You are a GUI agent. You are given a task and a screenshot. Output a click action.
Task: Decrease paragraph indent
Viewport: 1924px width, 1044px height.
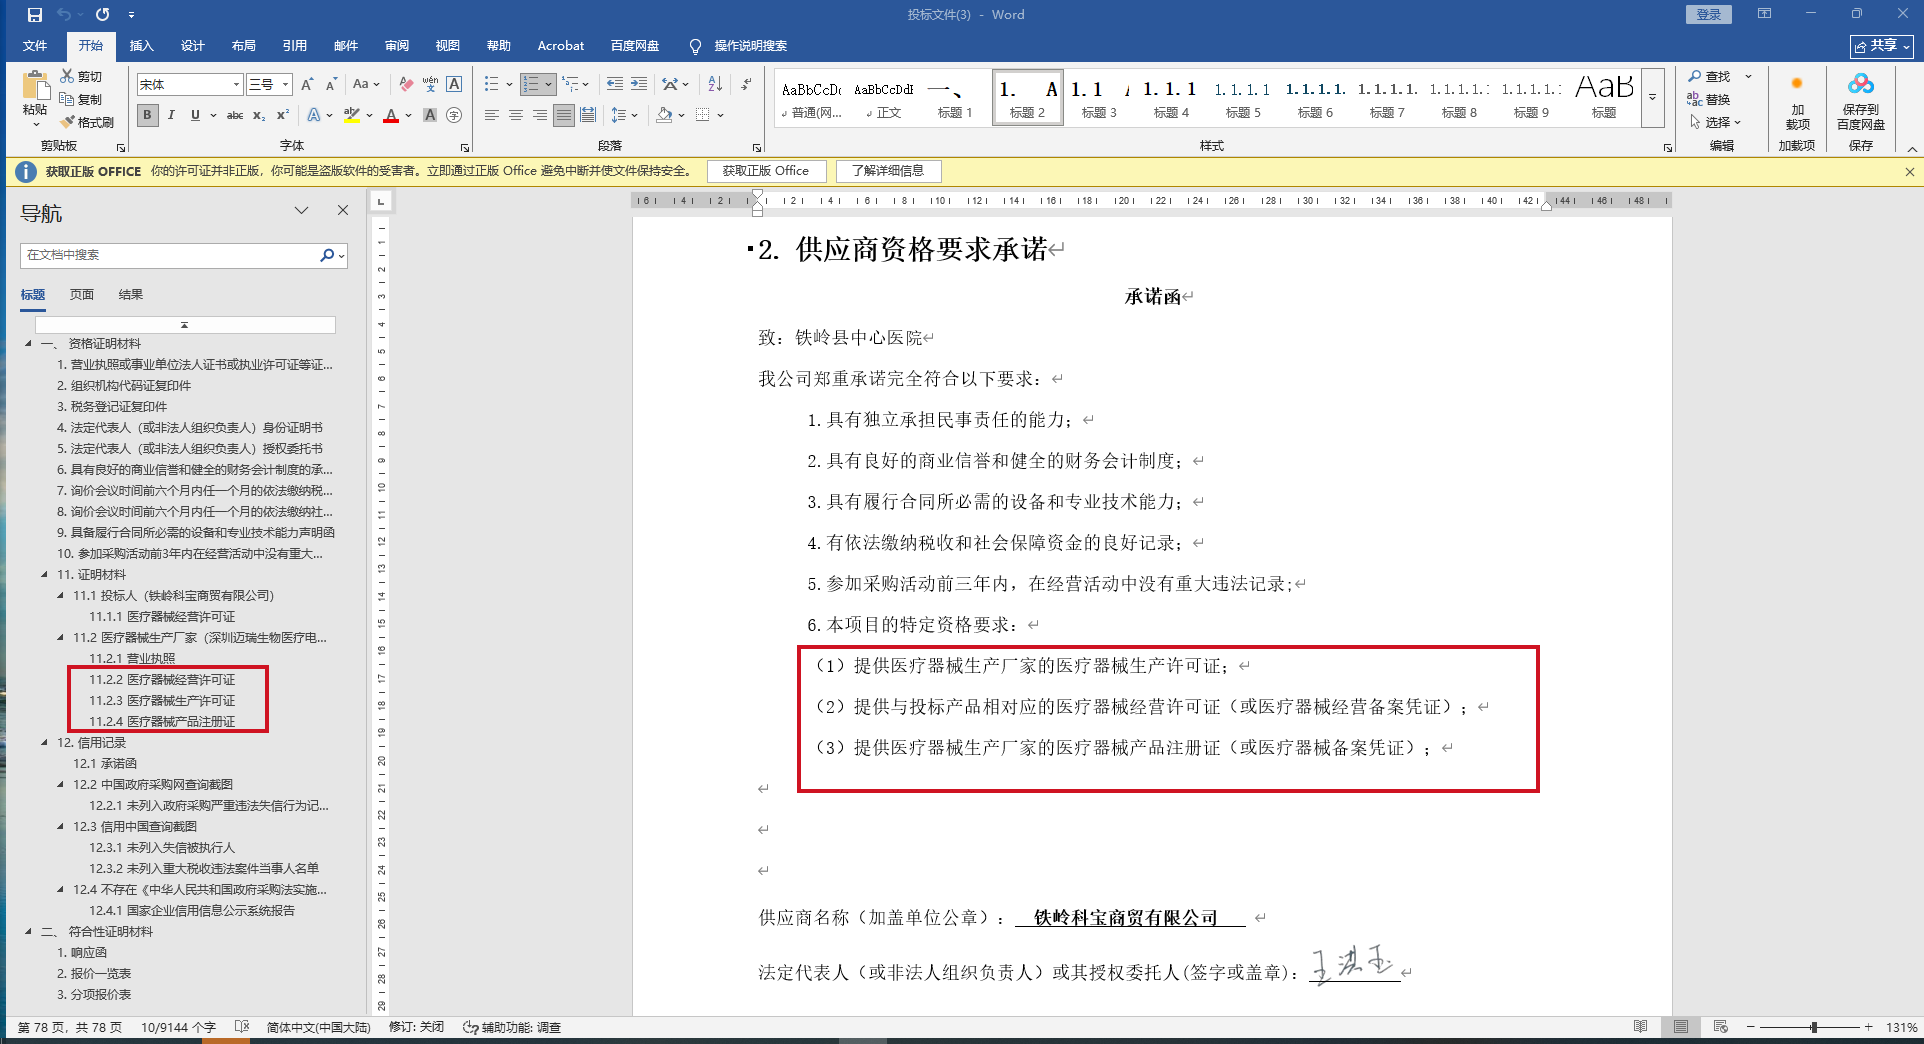point(614,85)
